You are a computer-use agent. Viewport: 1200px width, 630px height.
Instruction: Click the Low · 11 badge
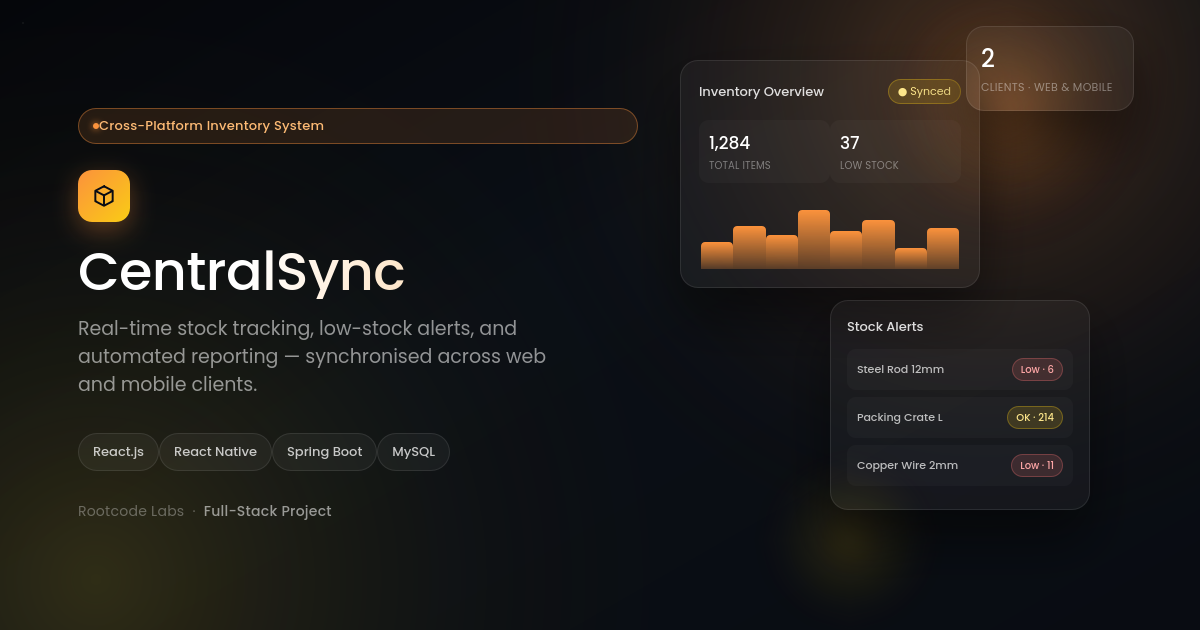click(x=1037, y=466)
